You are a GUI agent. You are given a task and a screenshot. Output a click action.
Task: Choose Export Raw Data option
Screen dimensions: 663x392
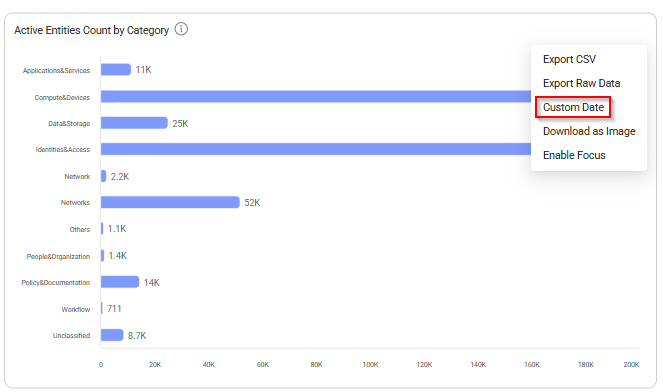581,83
